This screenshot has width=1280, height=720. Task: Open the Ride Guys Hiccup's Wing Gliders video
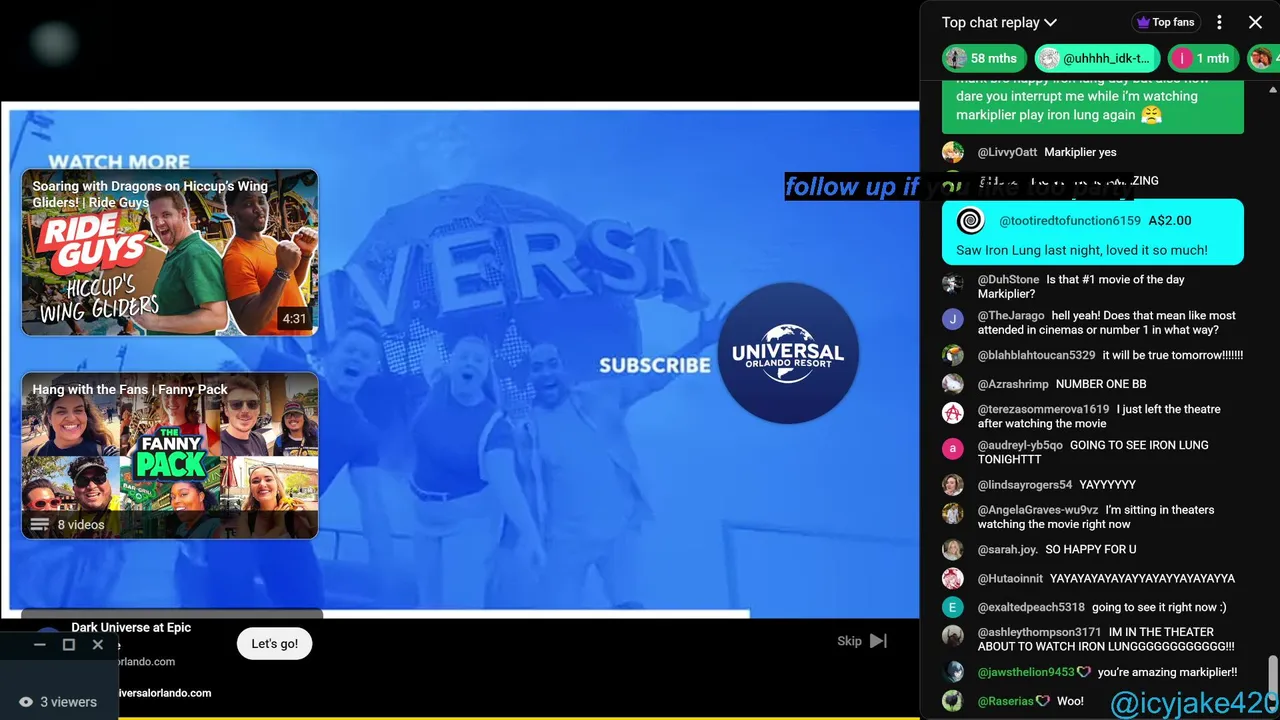point(170,252)
